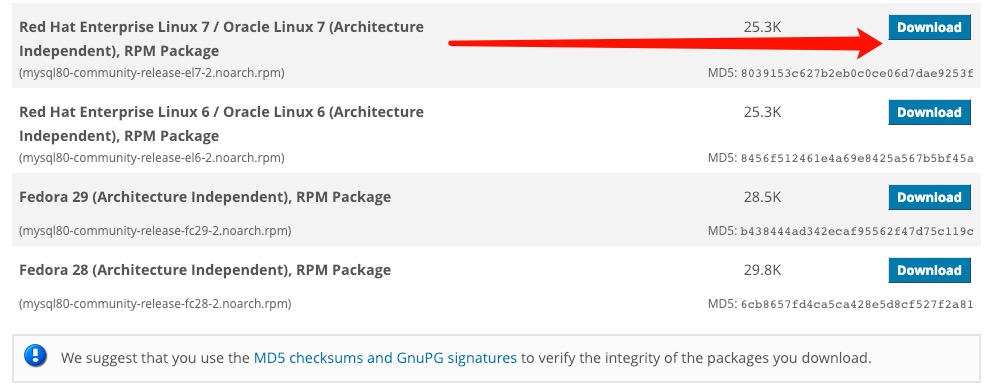Click the Red Hat Enterprise Linux 6 package title
Screen dimensions: 997x385
click(x=221, y=123)
